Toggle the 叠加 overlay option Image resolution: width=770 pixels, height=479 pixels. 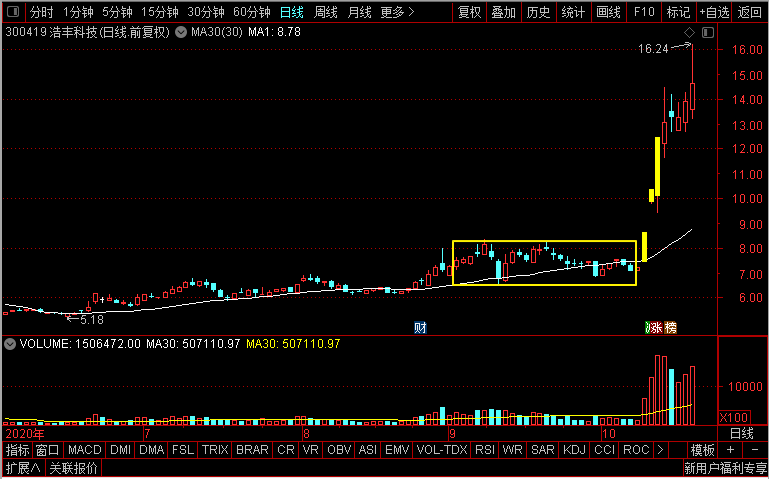click(503, 13)
